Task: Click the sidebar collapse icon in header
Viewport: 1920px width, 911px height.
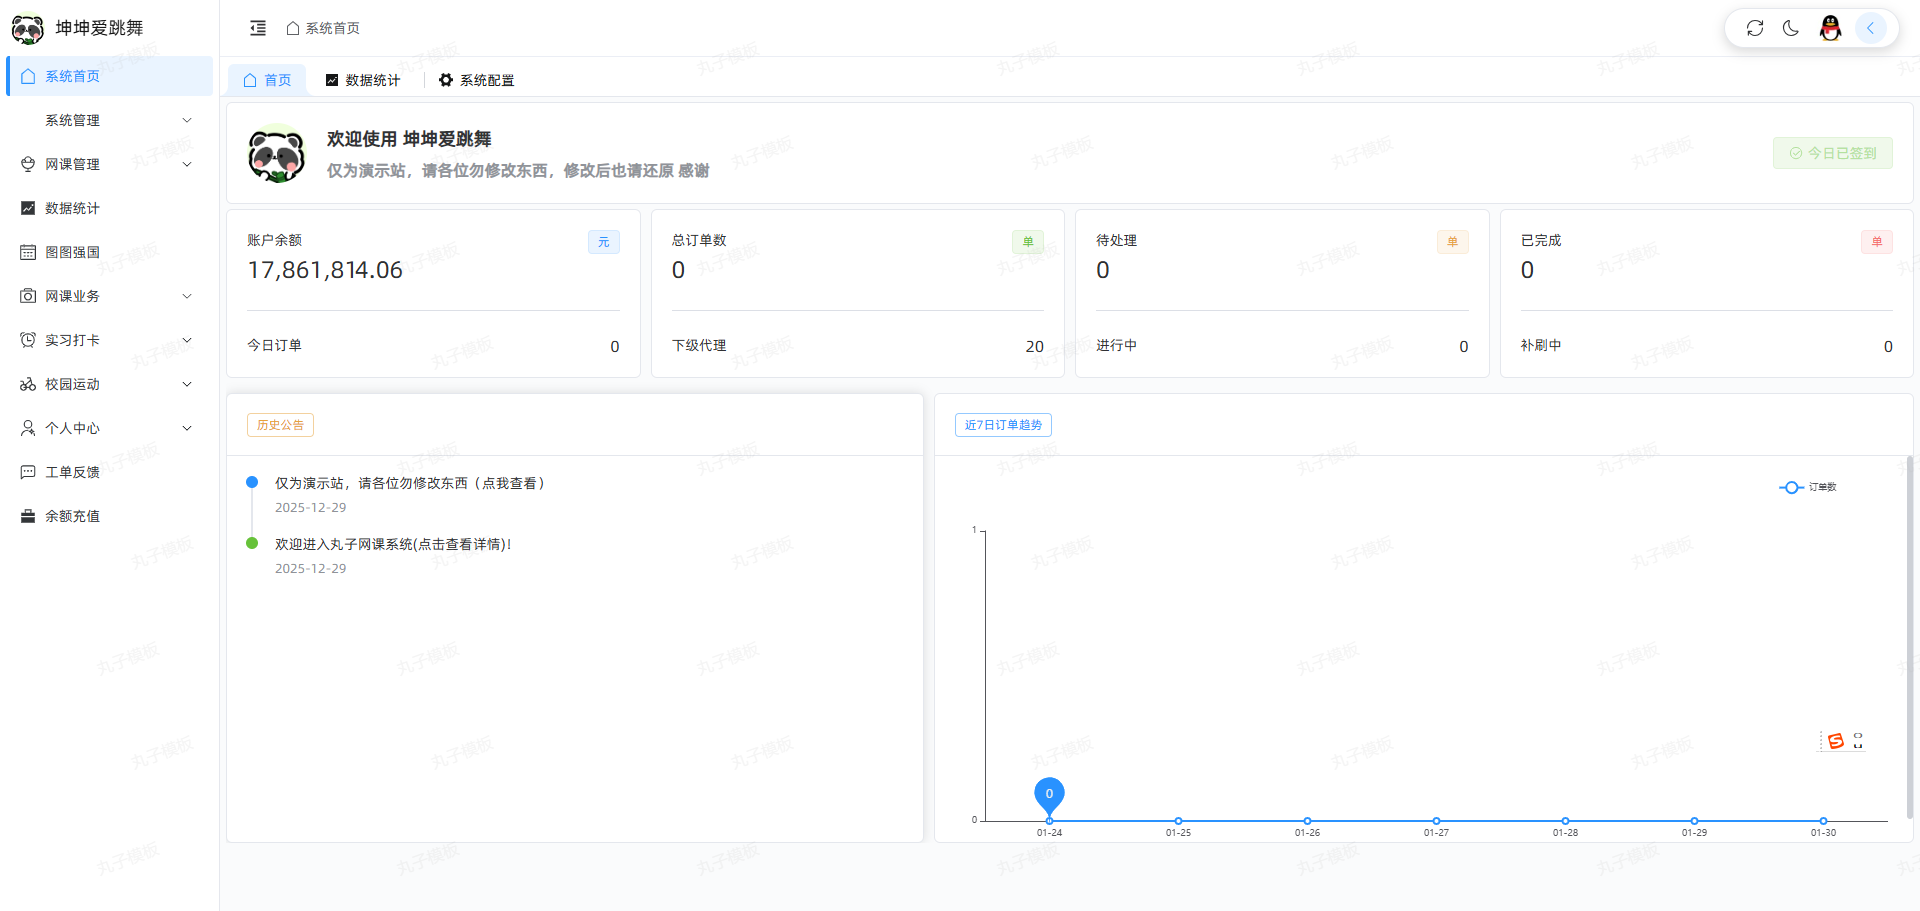Action: (258, 28)
